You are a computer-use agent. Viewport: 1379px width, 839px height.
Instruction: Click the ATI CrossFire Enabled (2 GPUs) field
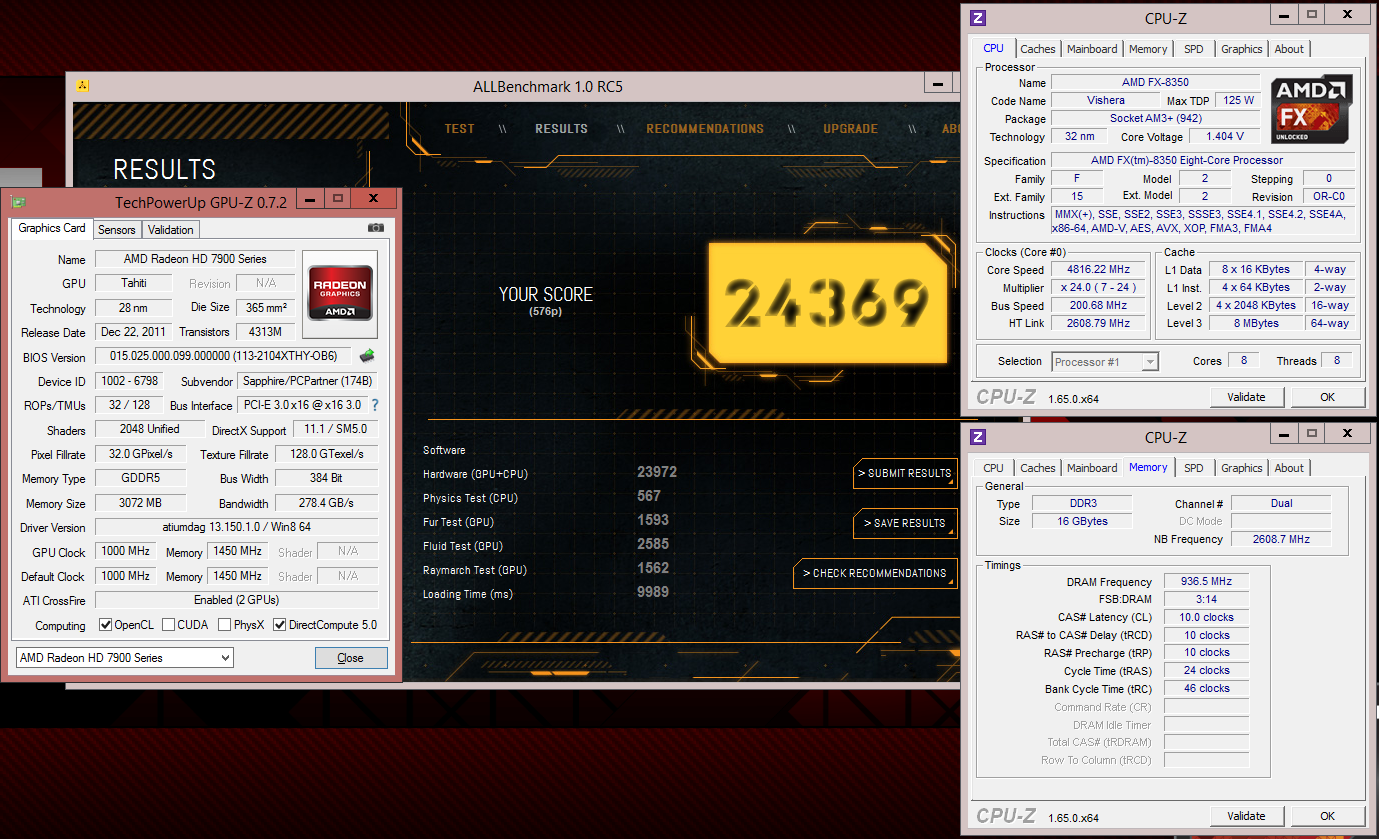[236, 600]
